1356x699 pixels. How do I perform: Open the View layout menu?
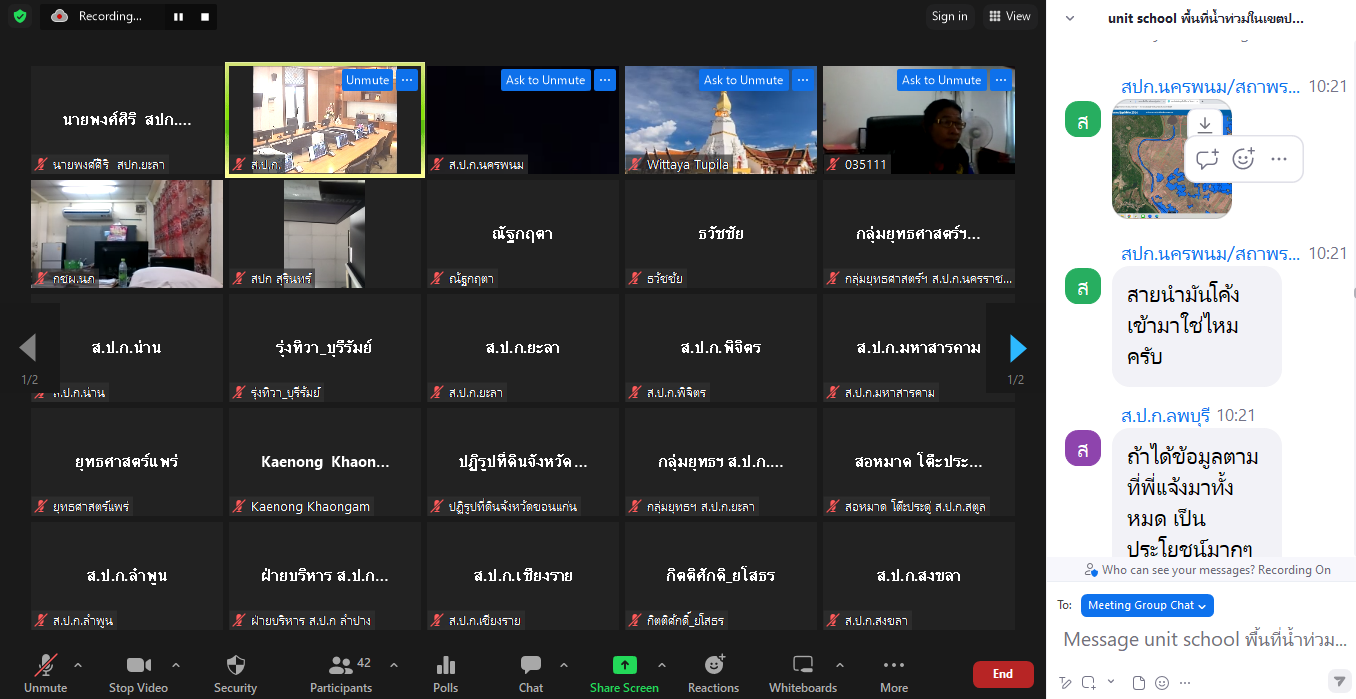[1008, 16]
